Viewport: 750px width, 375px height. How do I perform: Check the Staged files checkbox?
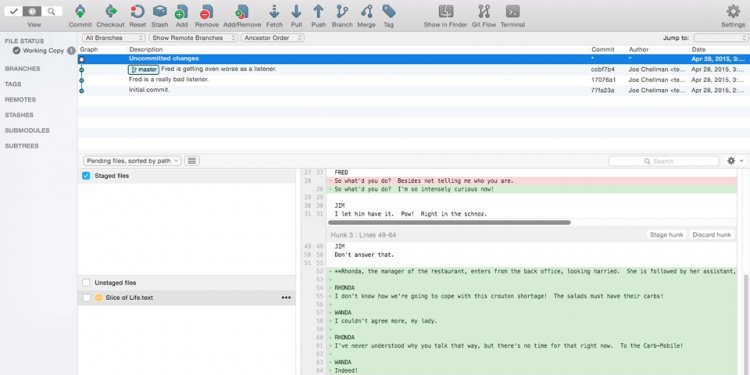click(x=86, y=176)
